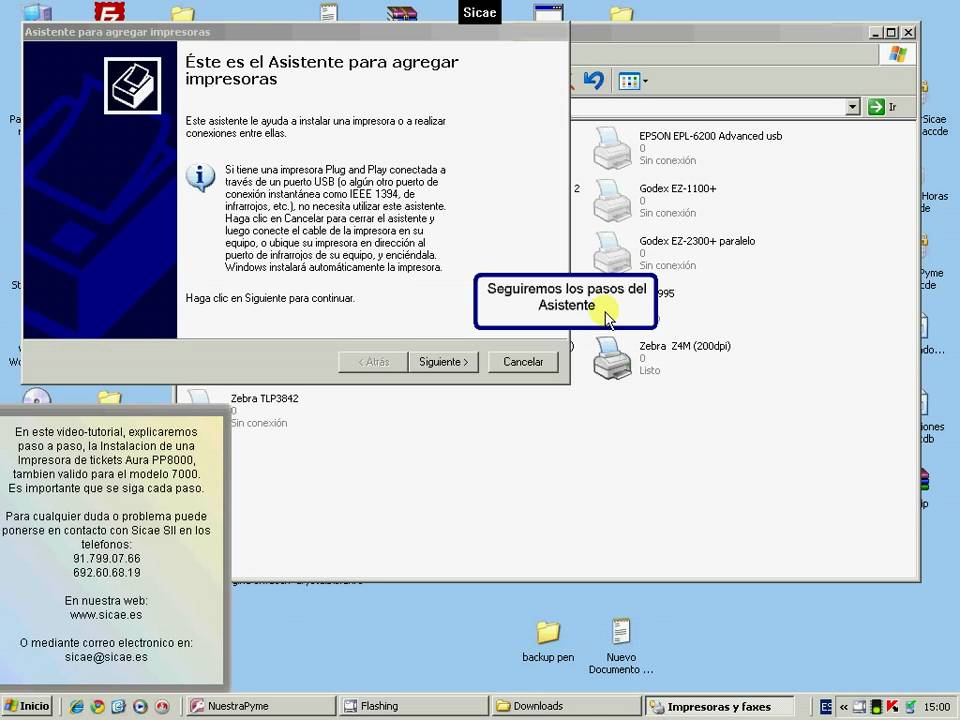The width and height of the screenshot is (960, 720).
Task: Switch to Impresoras y faxes taskbar window
Action: 720,707
